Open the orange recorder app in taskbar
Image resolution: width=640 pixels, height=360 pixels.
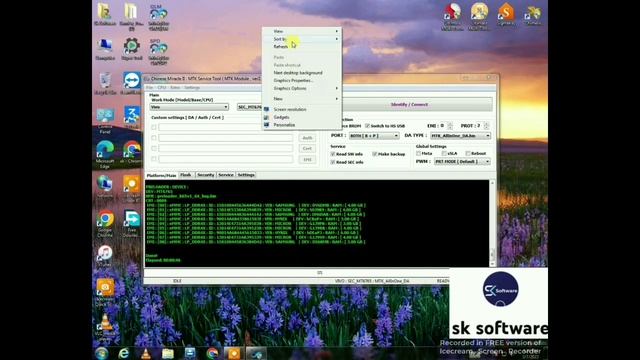tap(234, 353)
